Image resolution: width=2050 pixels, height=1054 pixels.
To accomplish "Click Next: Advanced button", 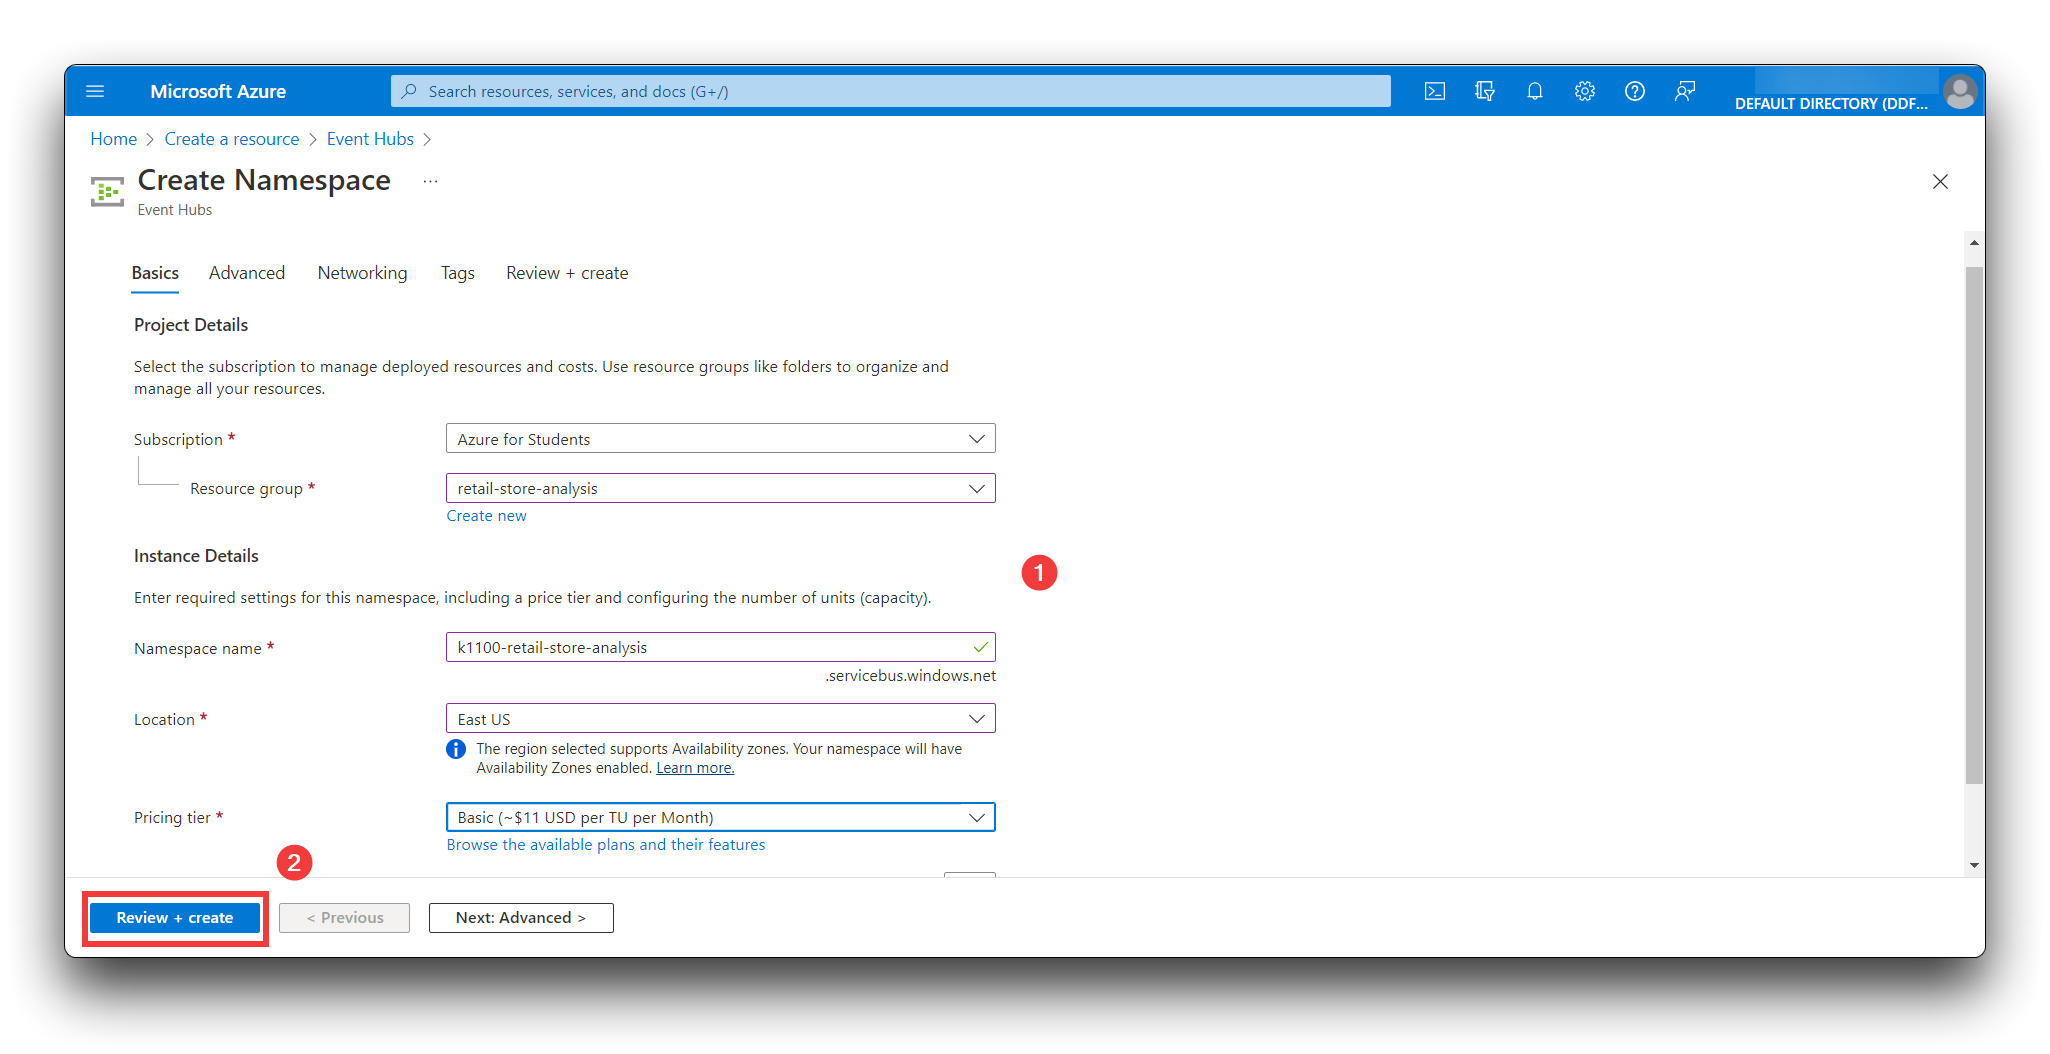I will pyautogui.click(x=521, y=918).
